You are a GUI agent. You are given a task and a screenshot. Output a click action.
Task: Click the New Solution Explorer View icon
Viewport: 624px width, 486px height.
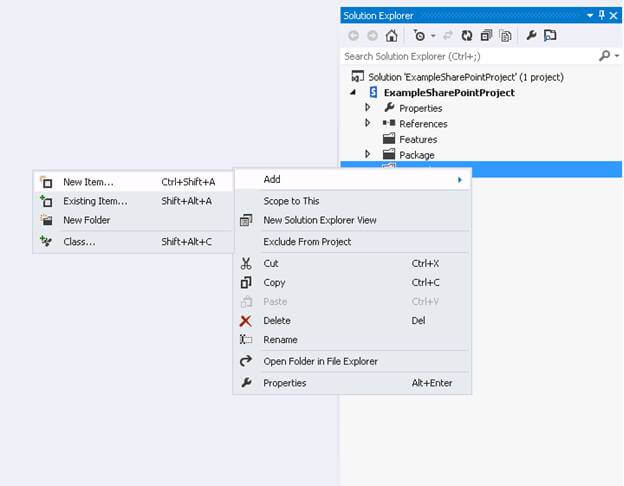tap(246, 220)
